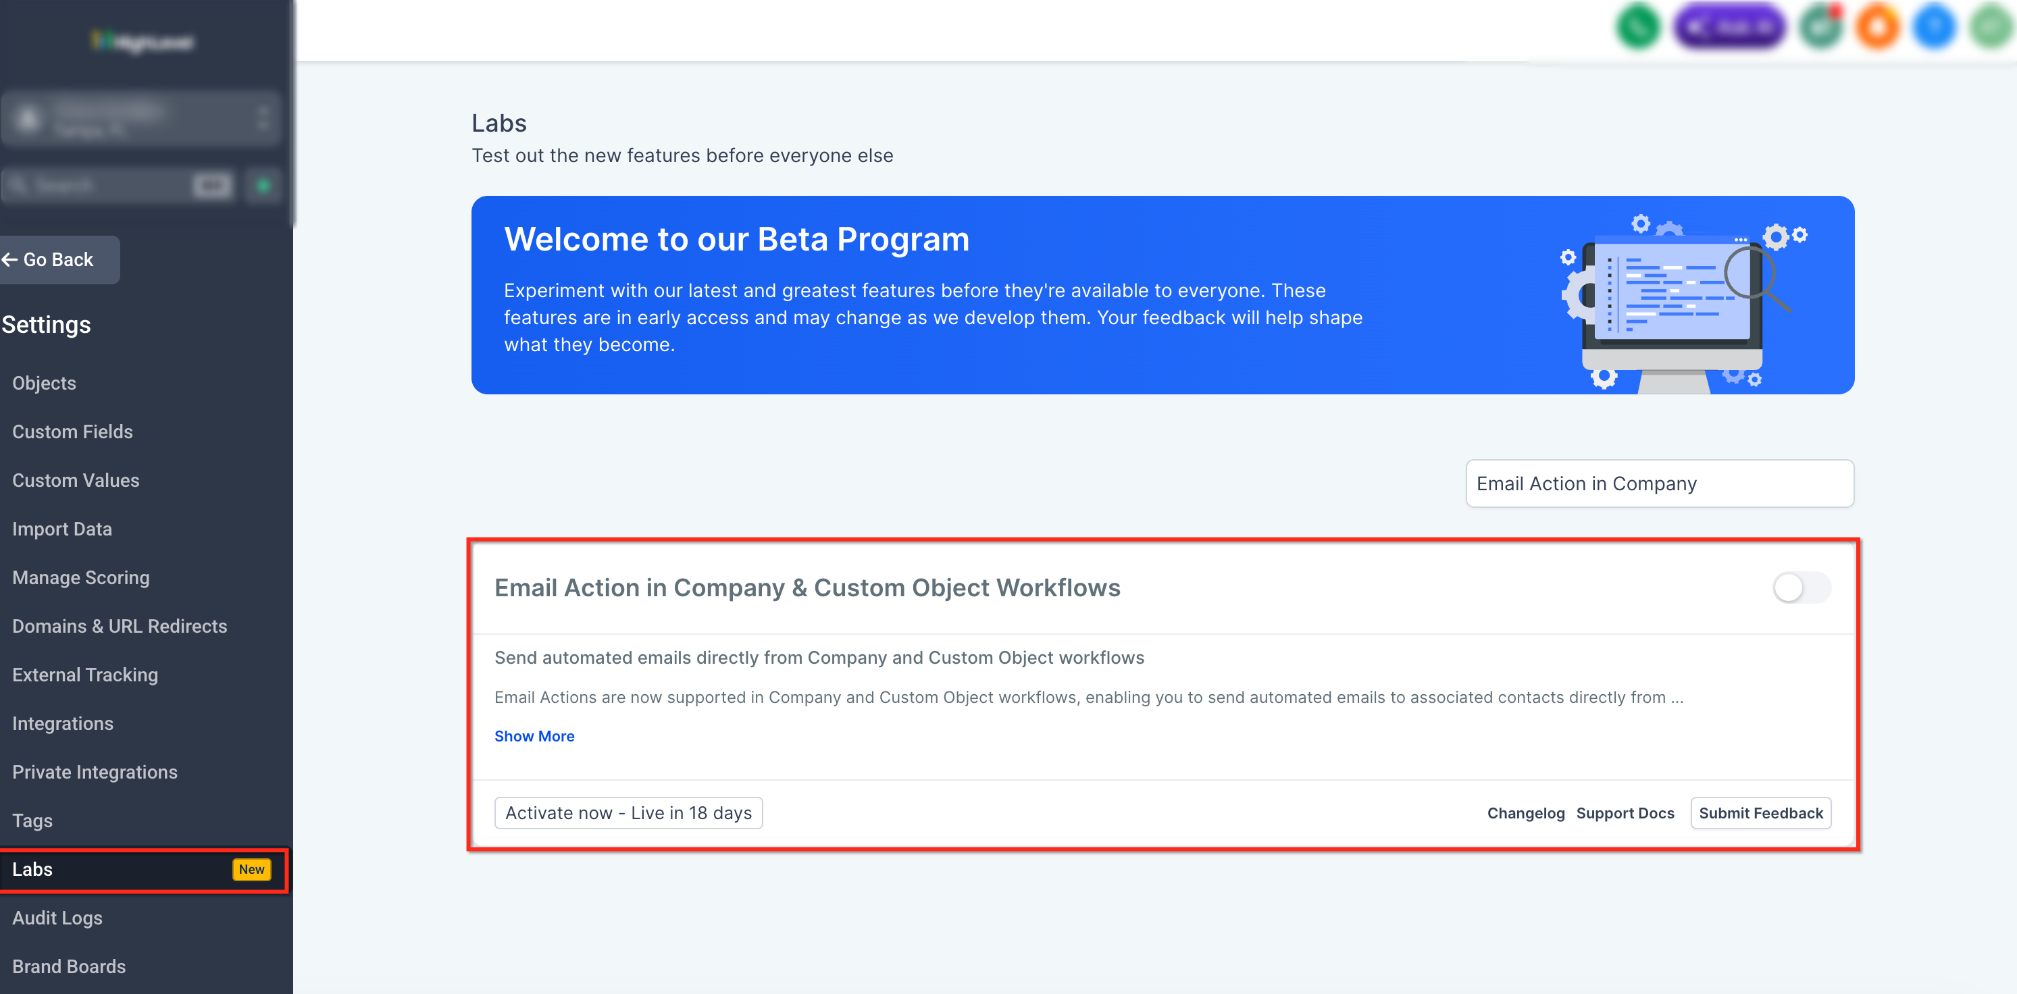Open Custom Fields settings

[x=72, y=432]
